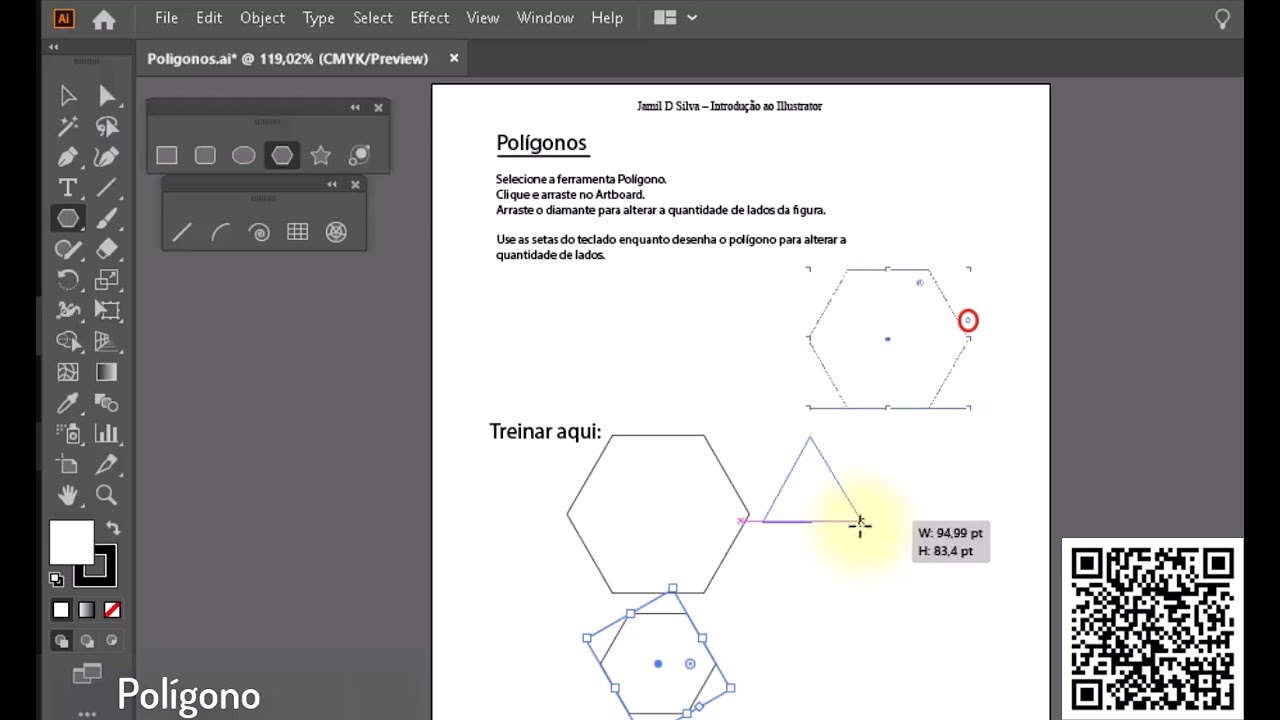Screen dimensions: 1280x720
Task: Set paint mode to Gradient
Action: point(87,610)
